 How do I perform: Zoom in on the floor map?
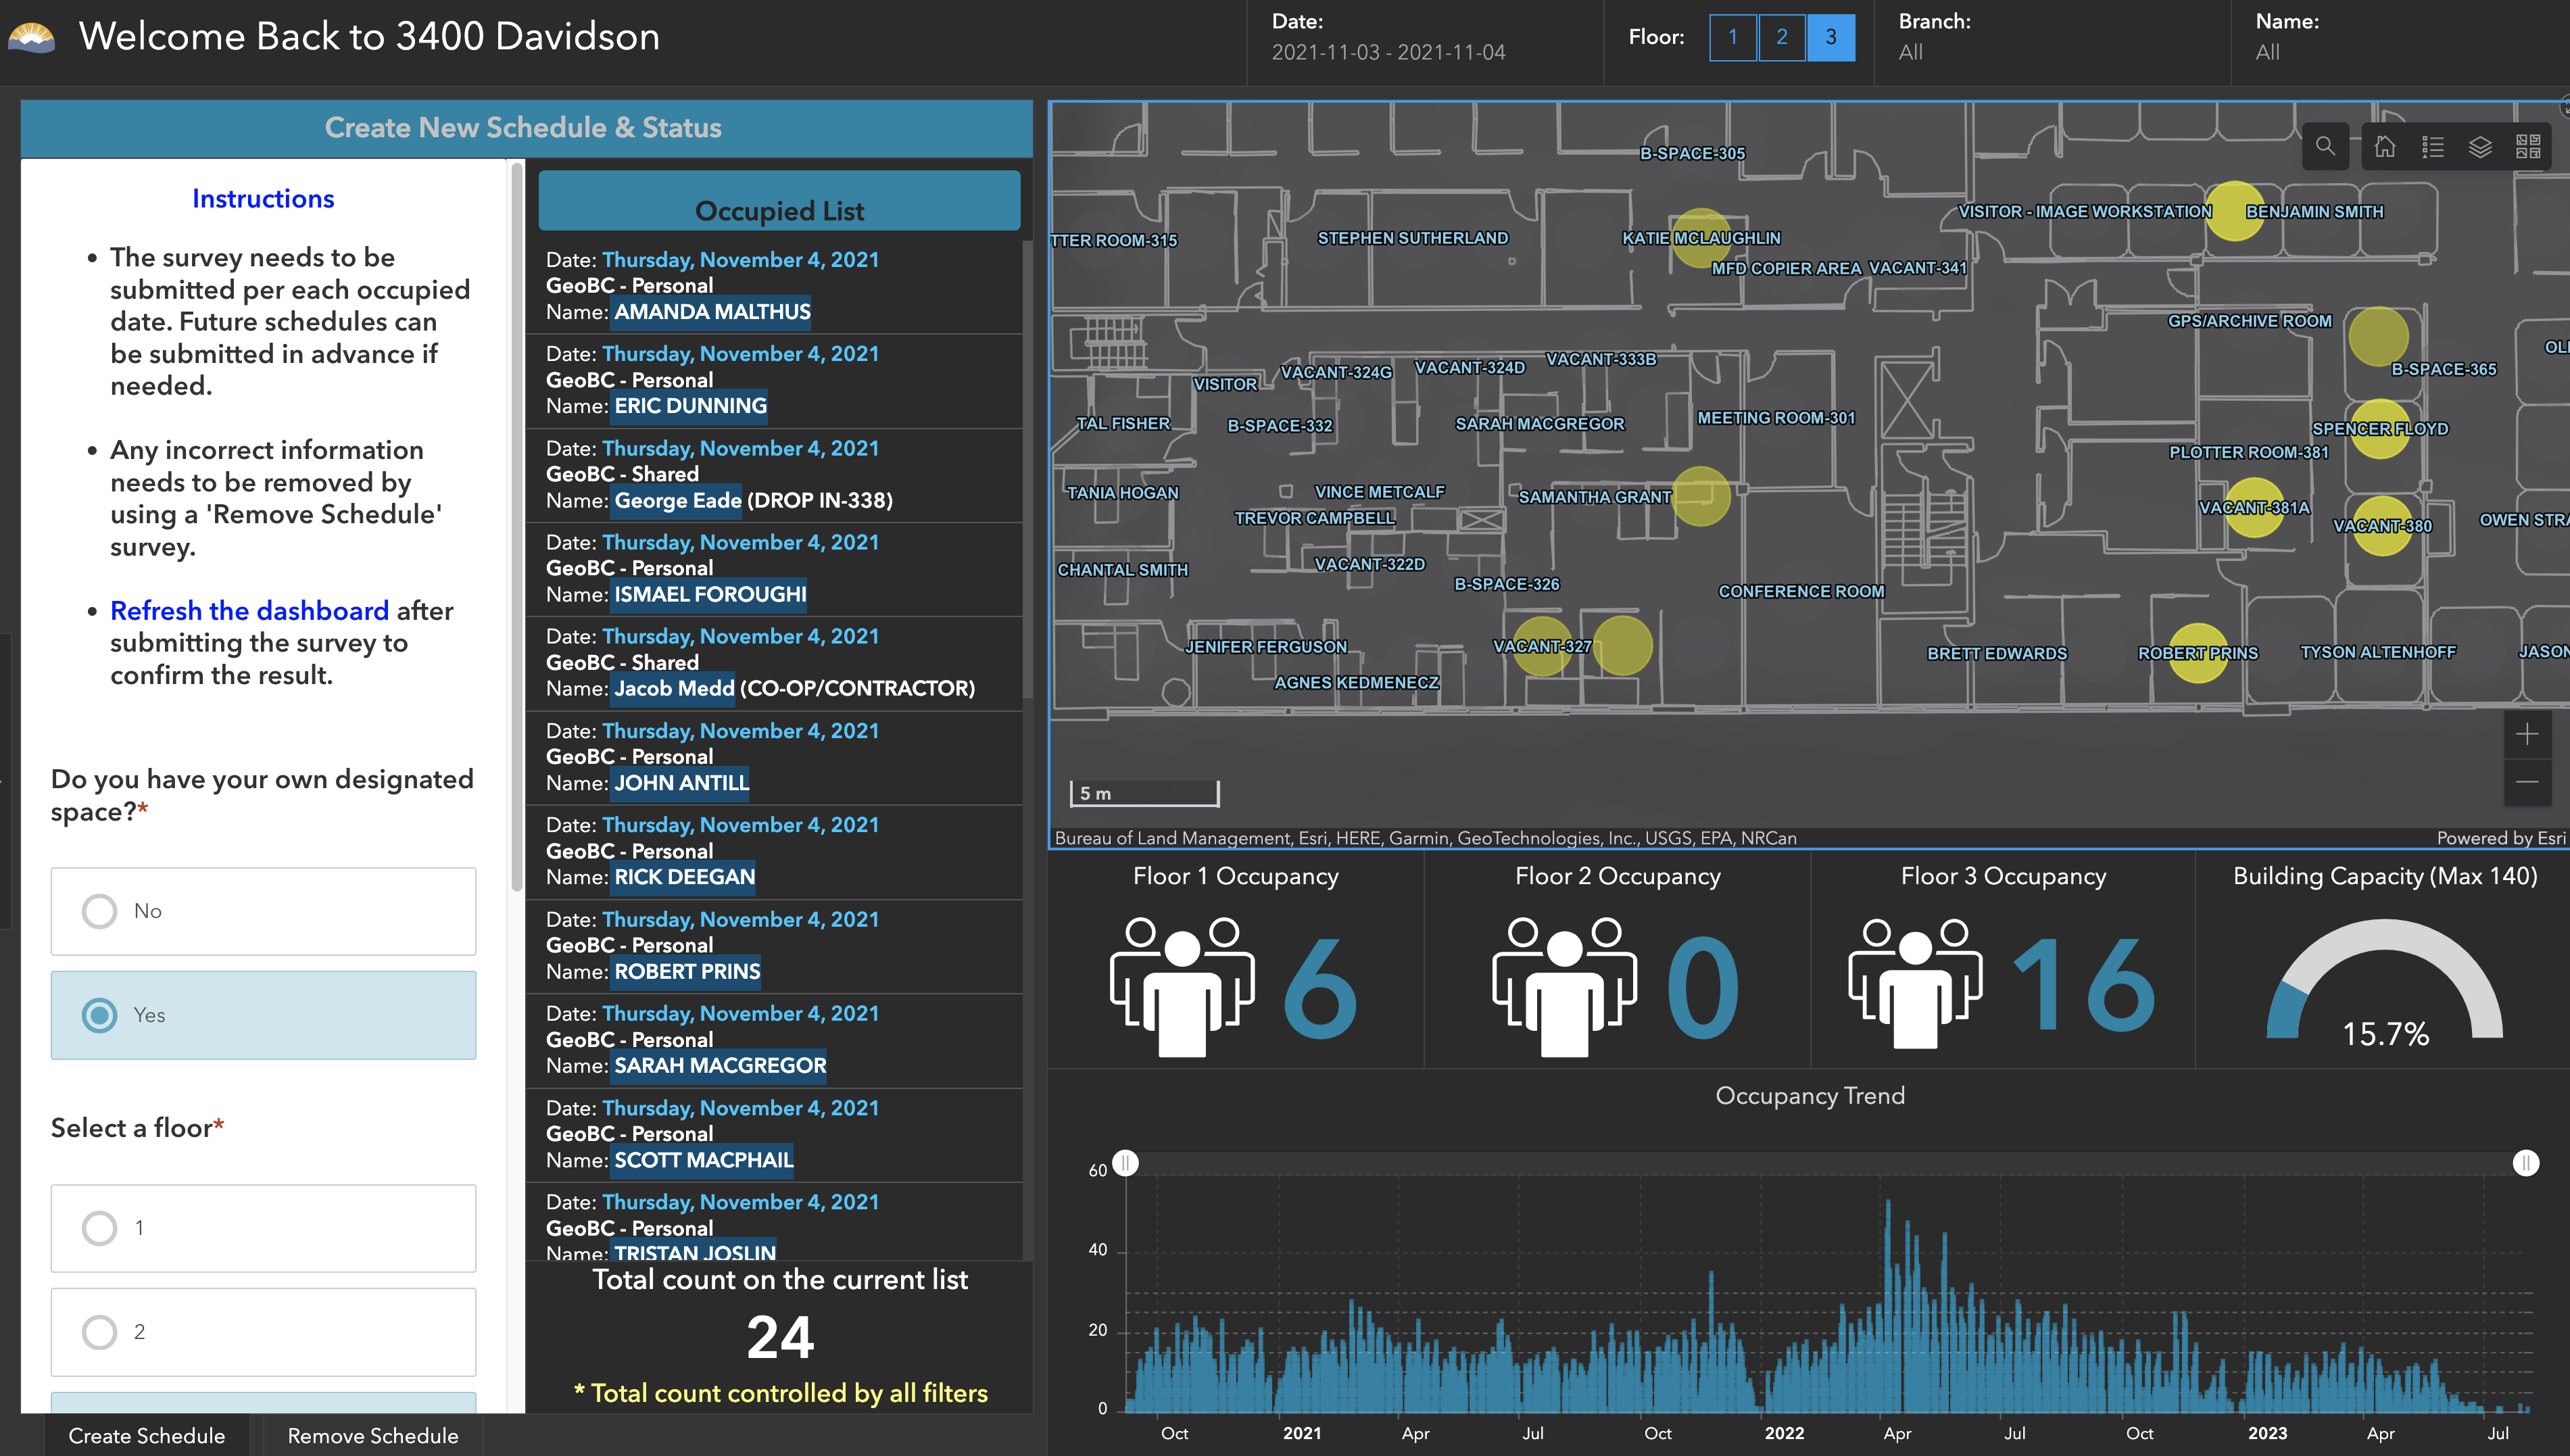(2527, 735)
